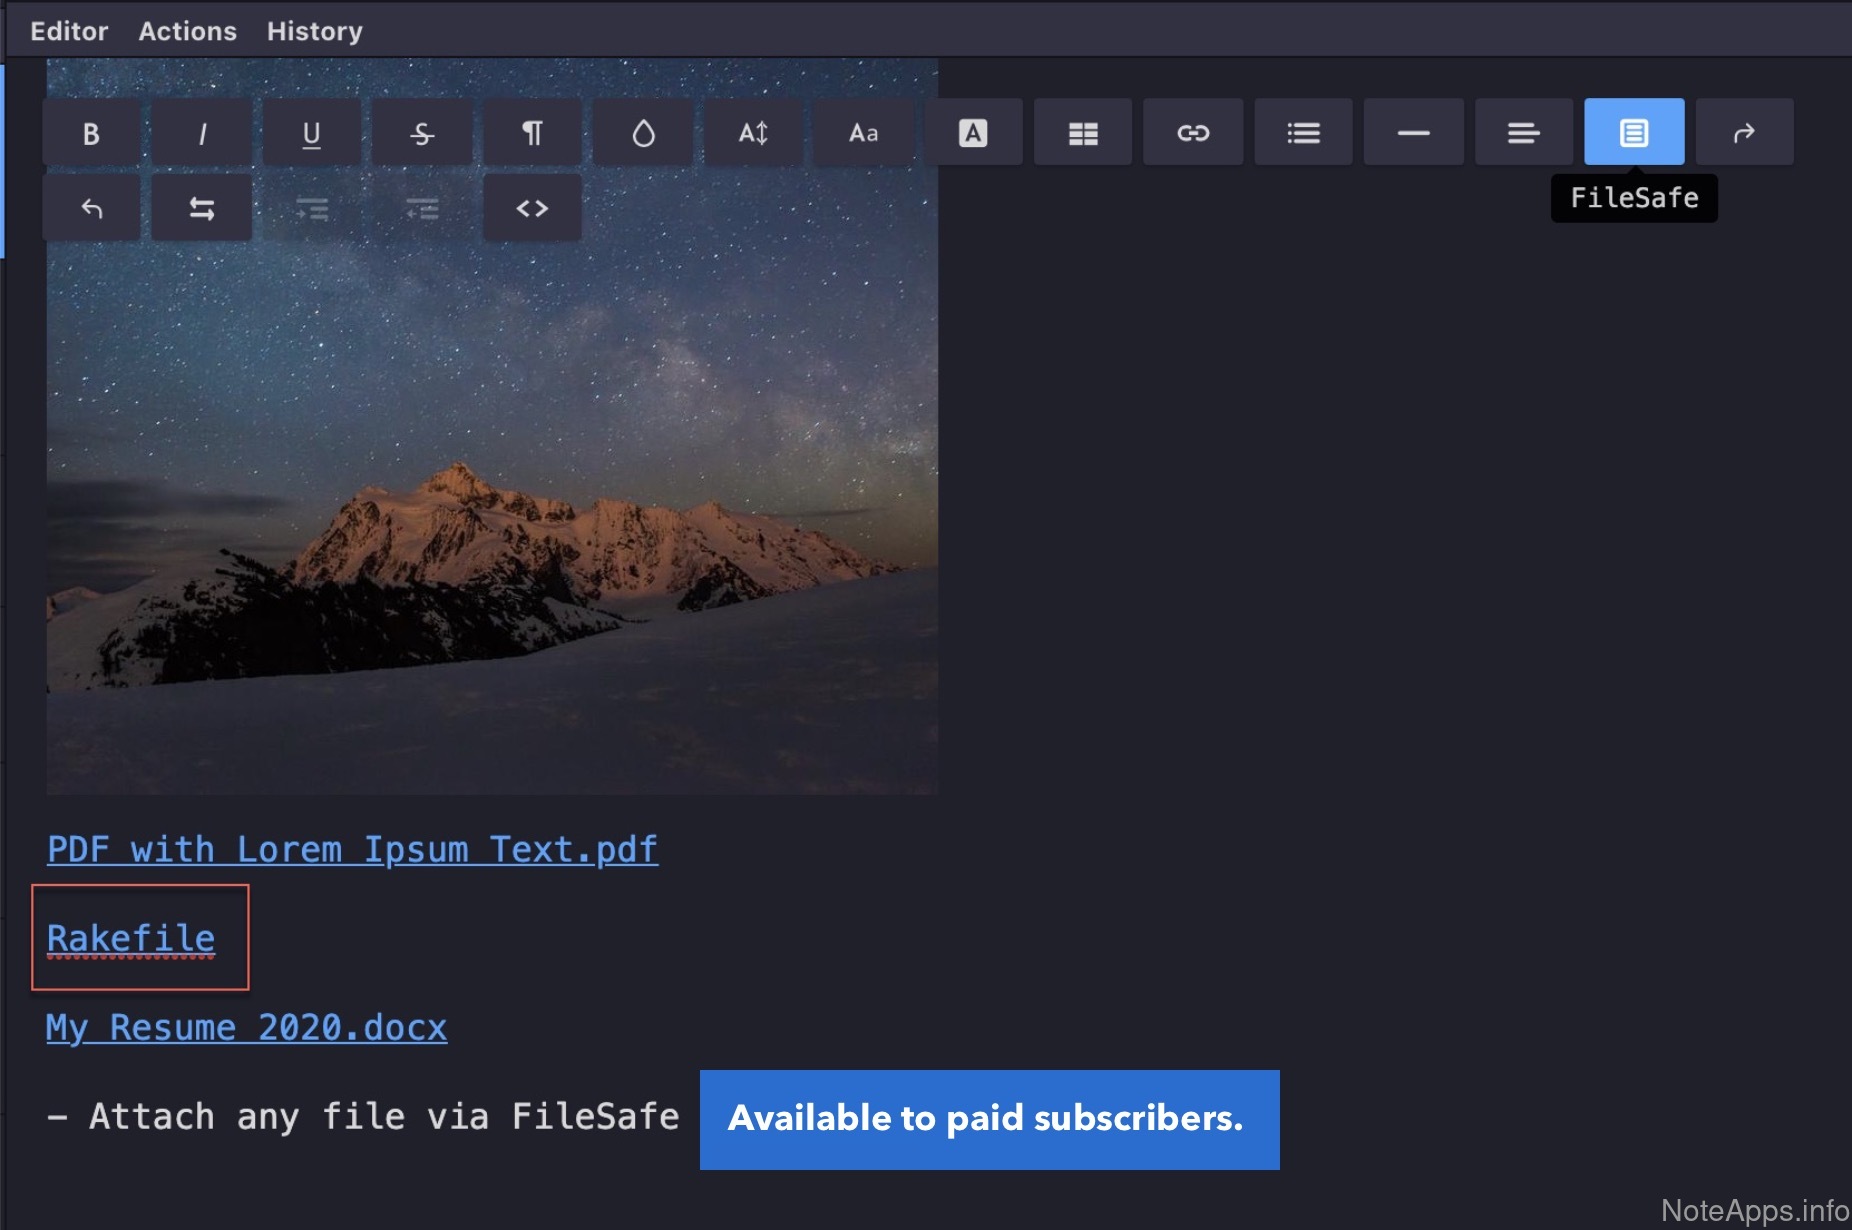
Task: Open paragraph format options
Action: (x=532, y=133)
